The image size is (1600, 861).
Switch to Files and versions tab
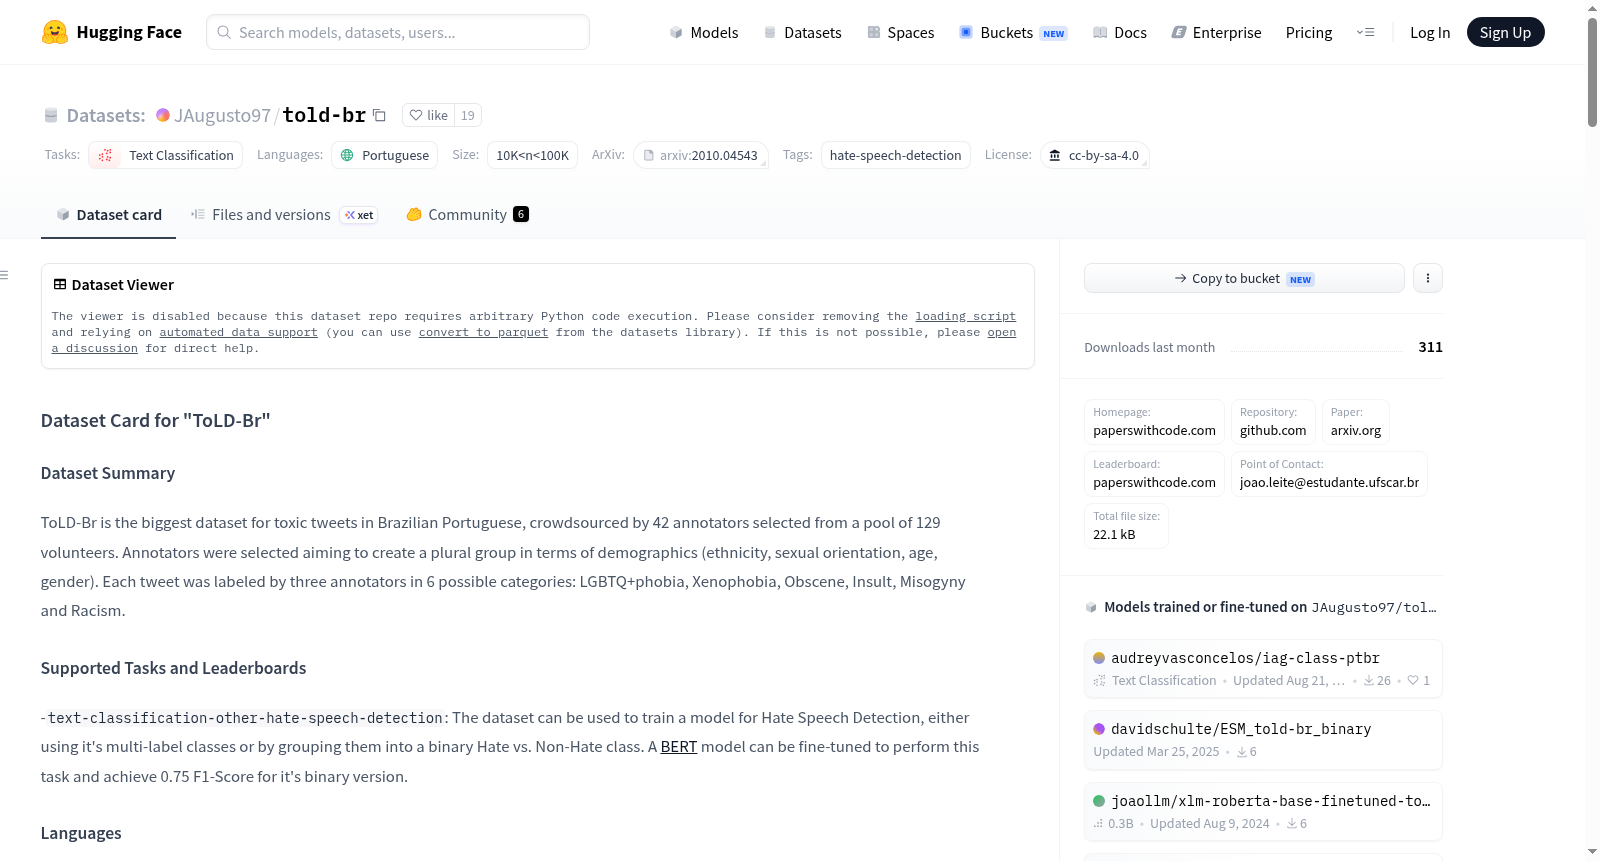click(x=284, y=215)
